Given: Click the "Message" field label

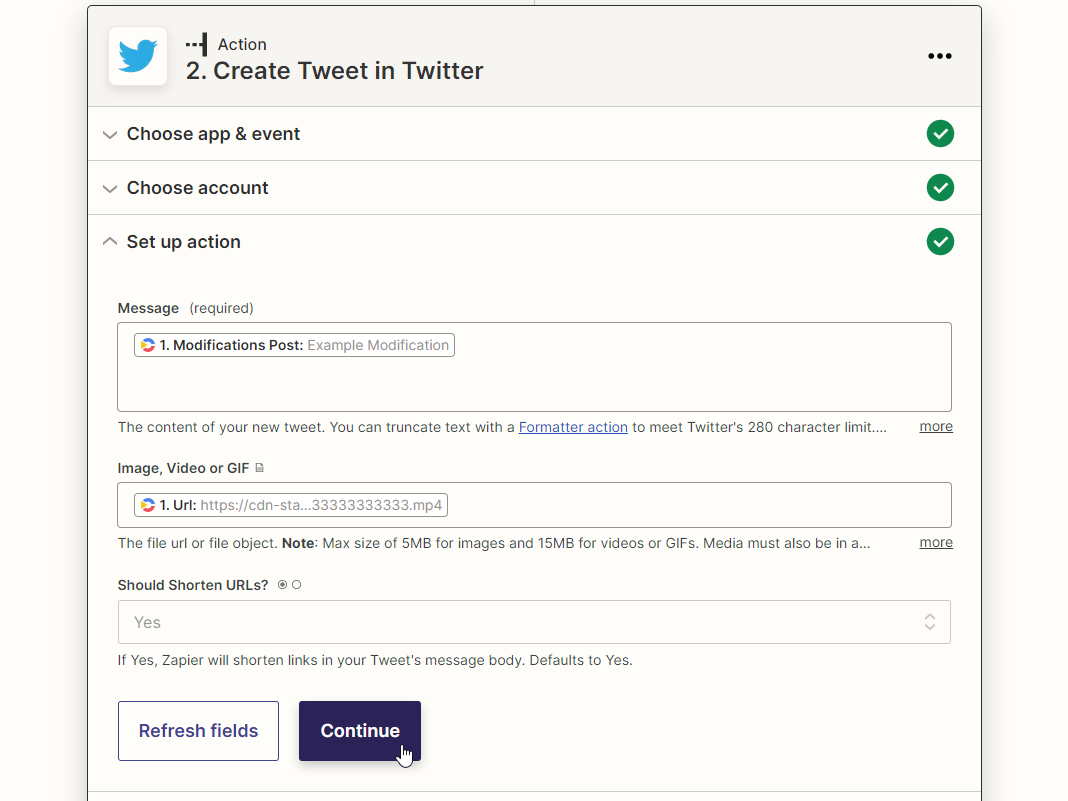Looking at the screenshot, I should [148, 309].
